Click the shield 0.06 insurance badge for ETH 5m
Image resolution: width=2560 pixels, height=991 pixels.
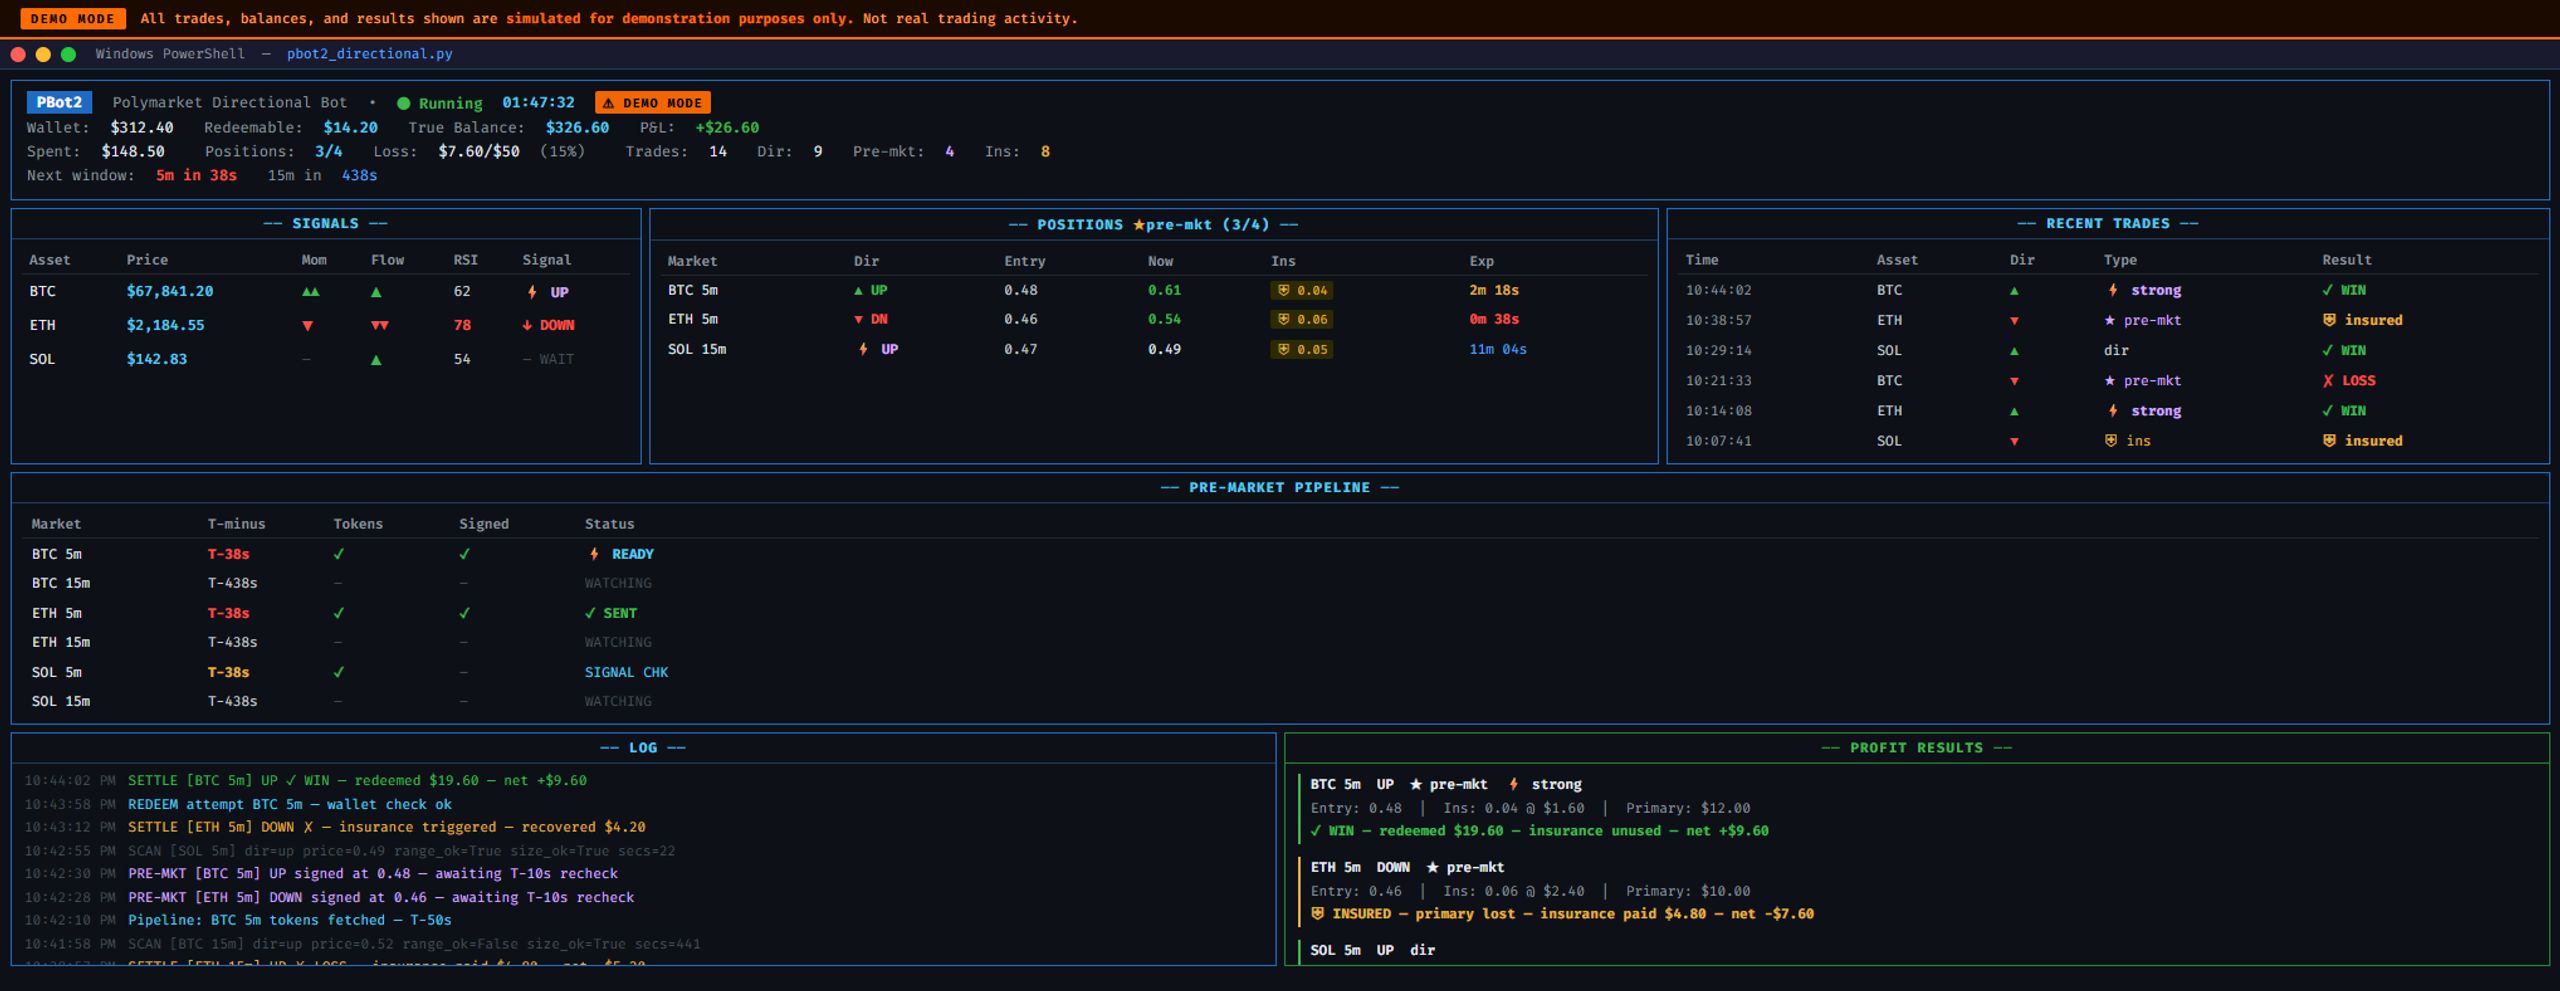[1301, 319]
